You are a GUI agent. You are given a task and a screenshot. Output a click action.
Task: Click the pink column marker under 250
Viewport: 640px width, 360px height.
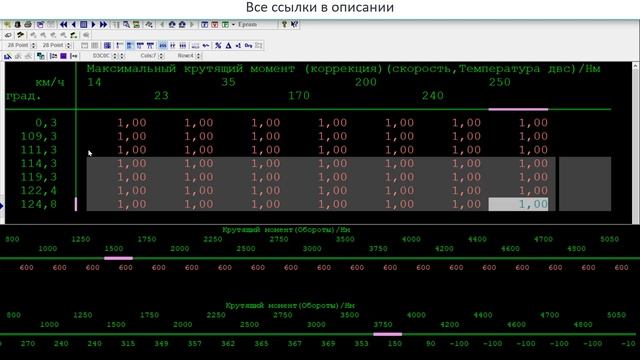(518, 109)
